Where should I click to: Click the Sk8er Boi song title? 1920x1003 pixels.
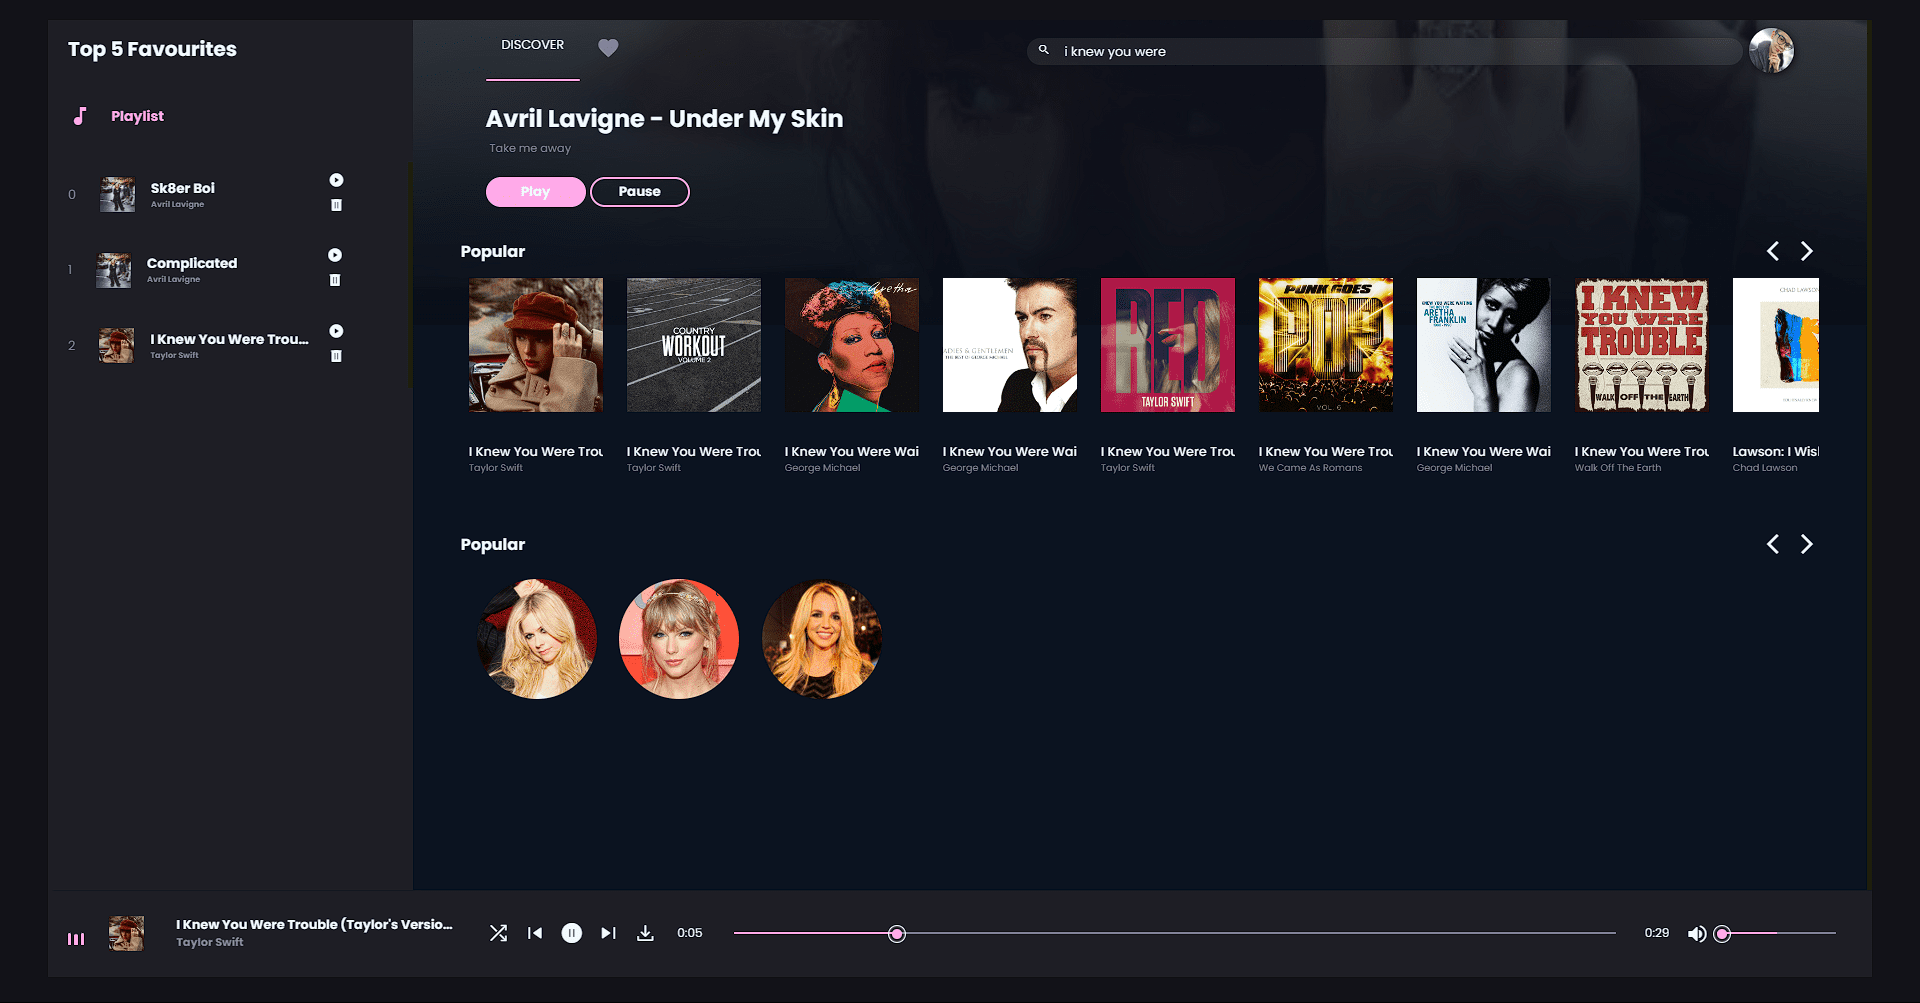click(x=183, y=188)
